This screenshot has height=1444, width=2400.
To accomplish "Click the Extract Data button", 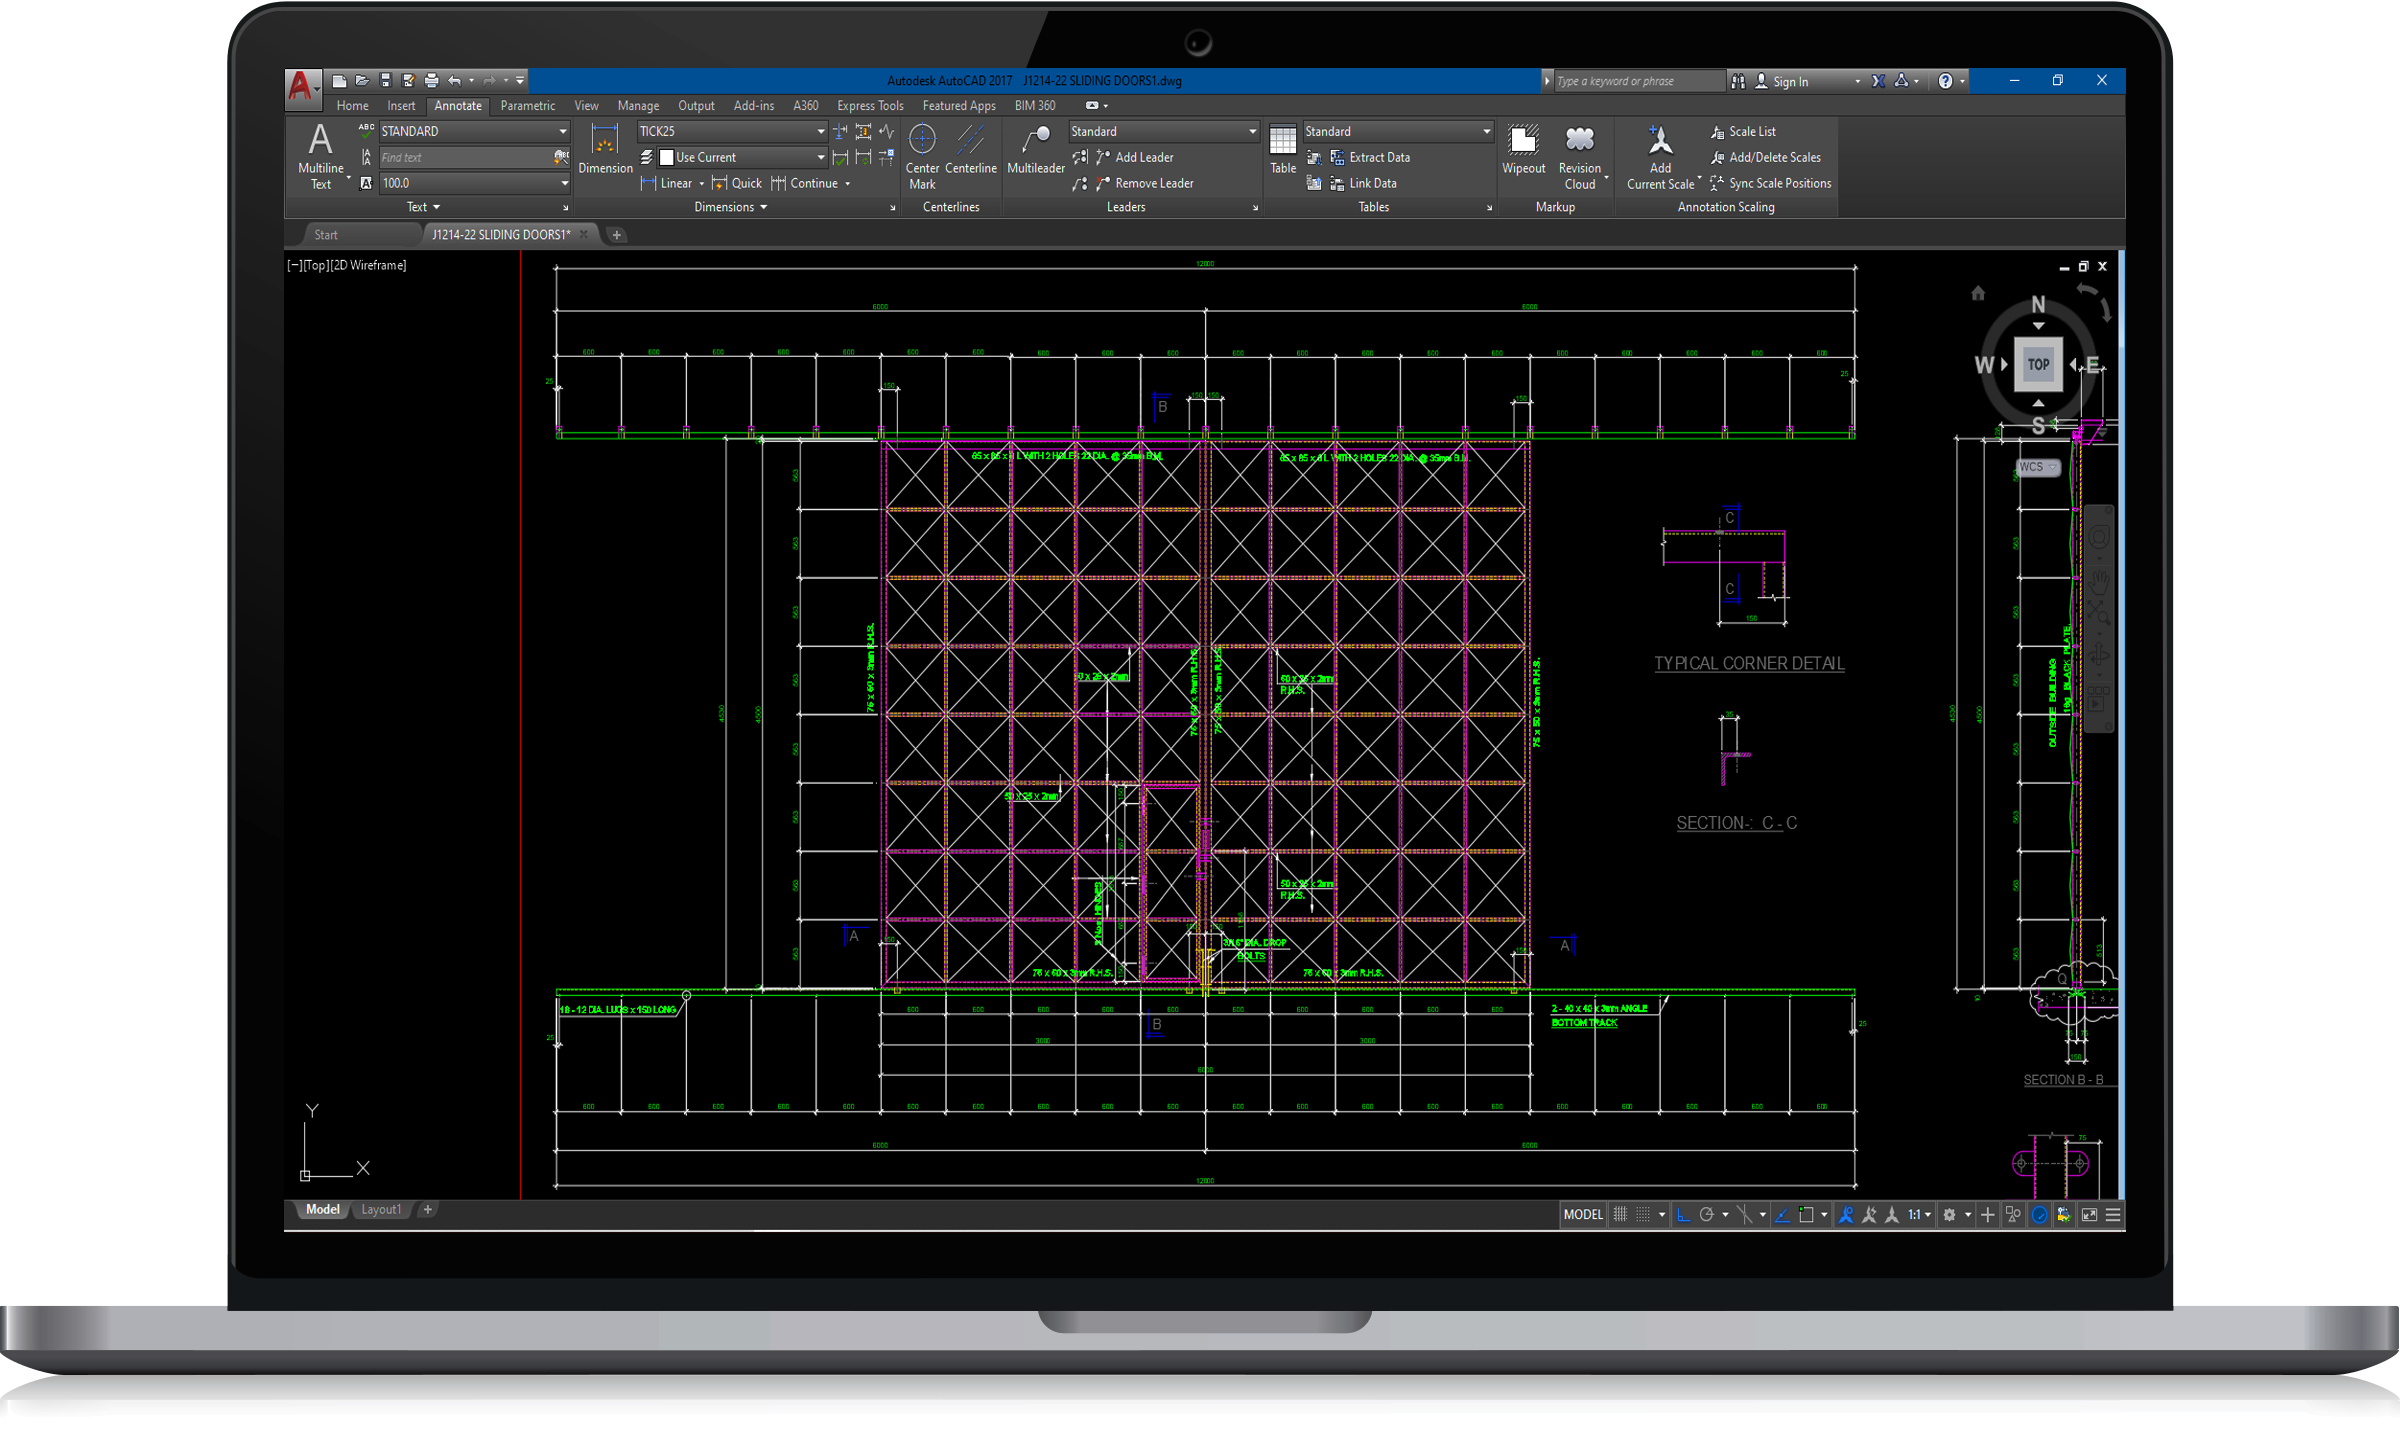I will coord(1378,157).
